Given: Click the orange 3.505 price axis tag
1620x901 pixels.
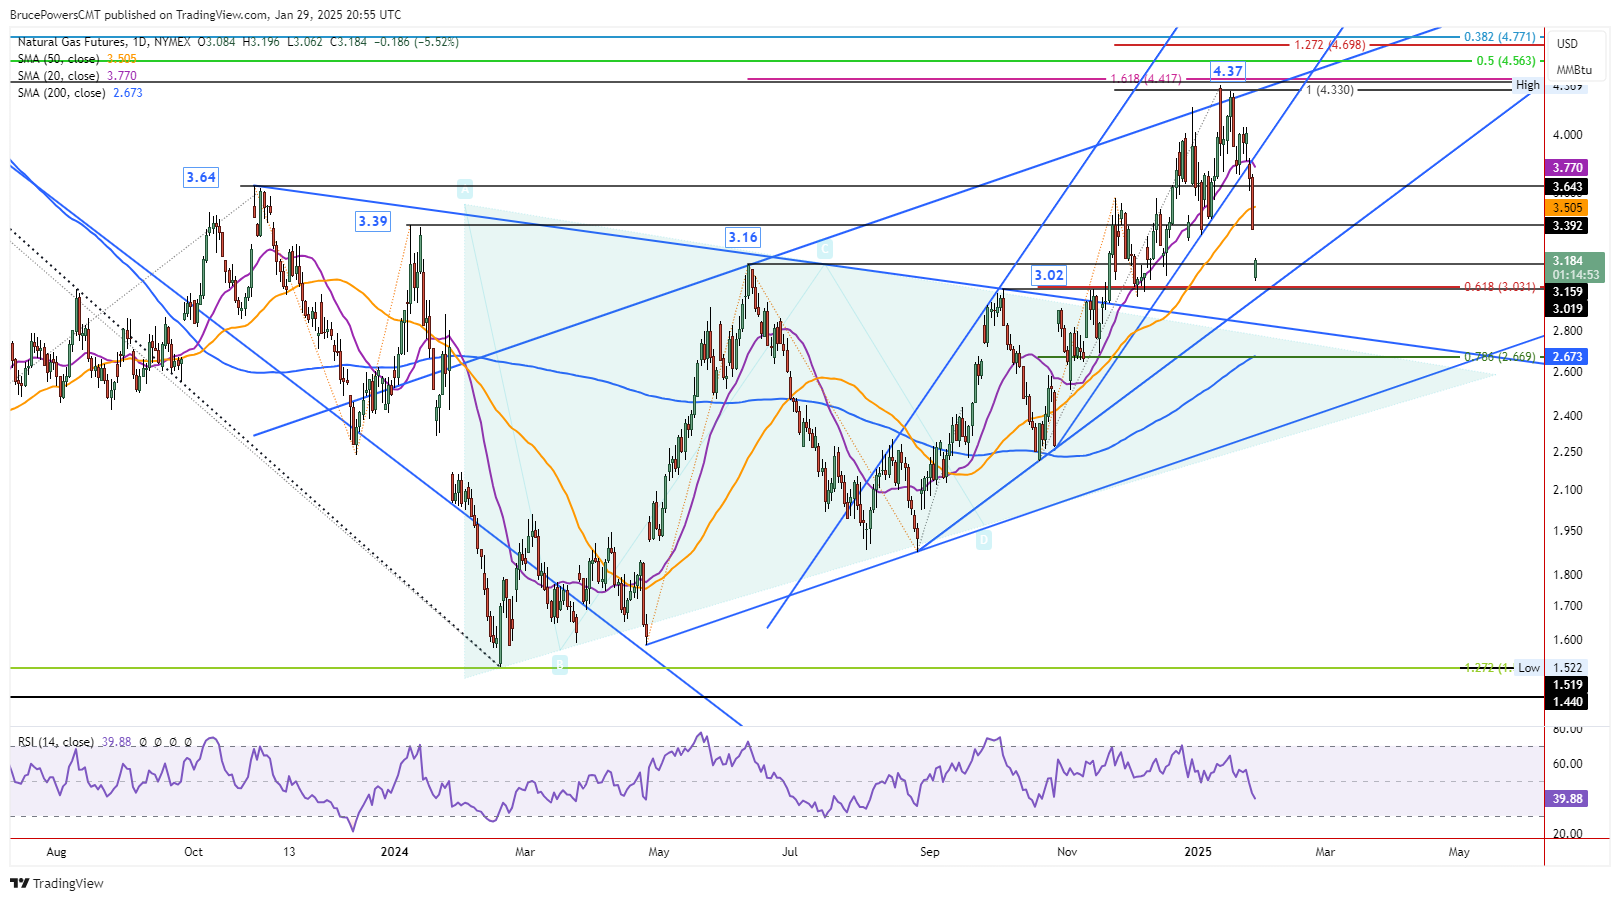Looking at the screenshot, I should pyautogui.click(x=1566, y=208).
